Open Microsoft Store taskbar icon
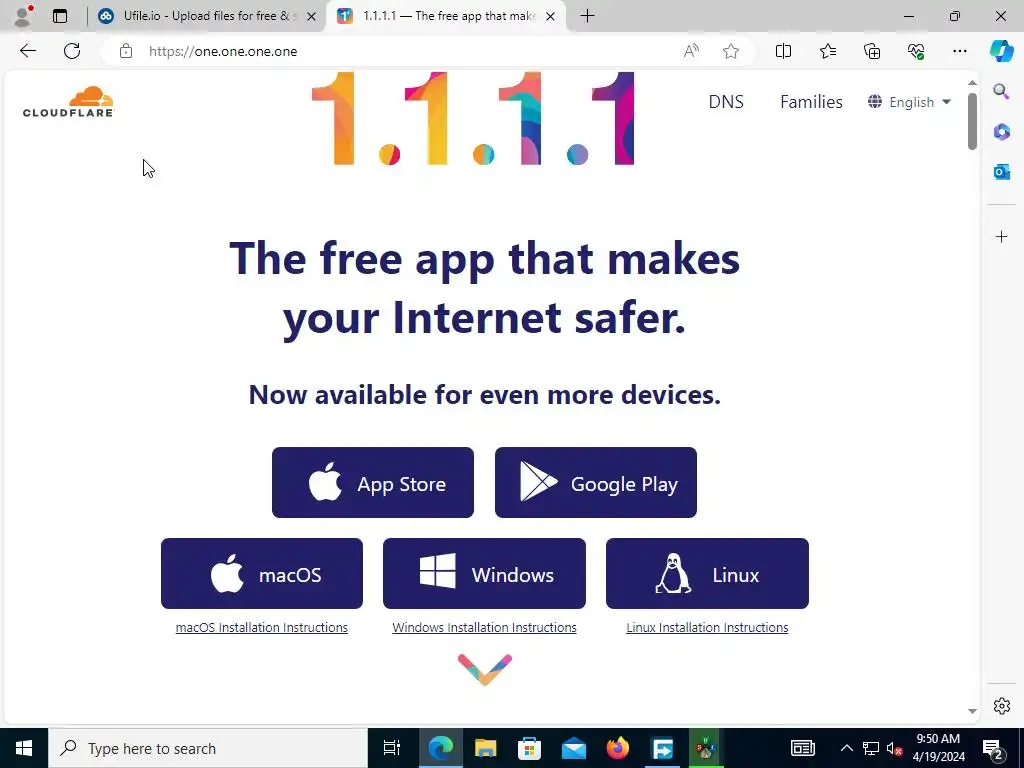 (529, 748)
